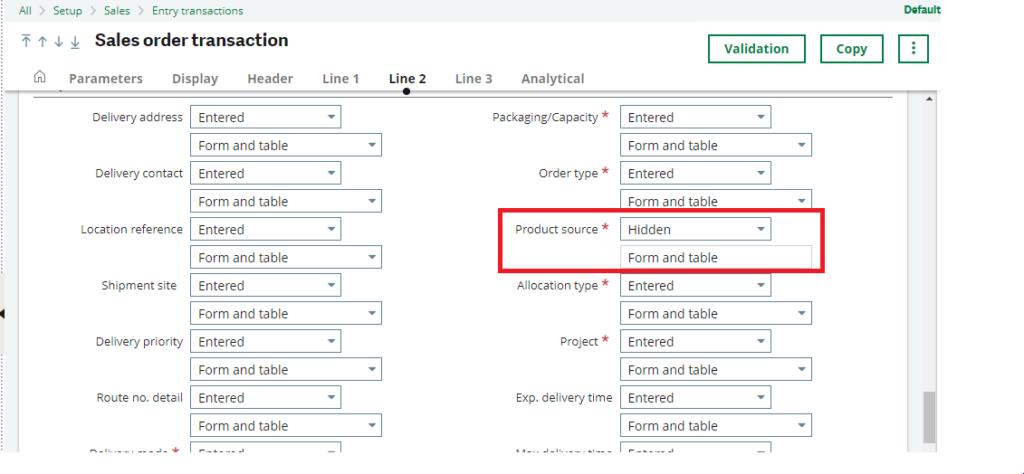
Task: Click the Copy button
Action: 852,49
